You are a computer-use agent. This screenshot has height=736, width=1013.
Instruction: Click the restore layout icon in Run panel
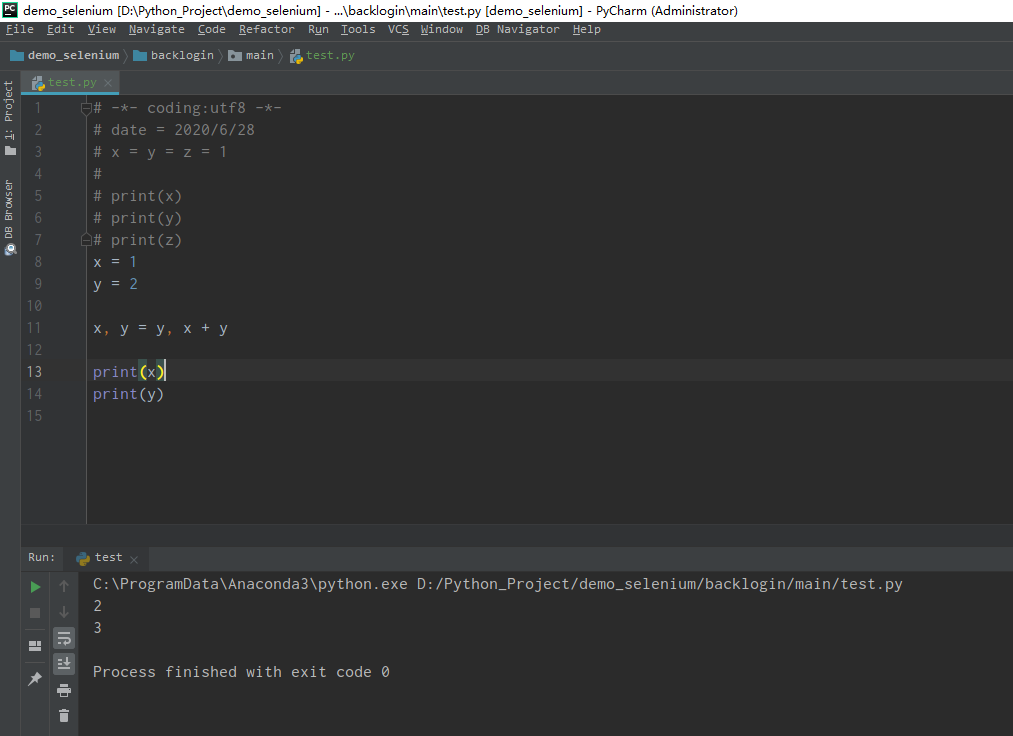point(36,646)
